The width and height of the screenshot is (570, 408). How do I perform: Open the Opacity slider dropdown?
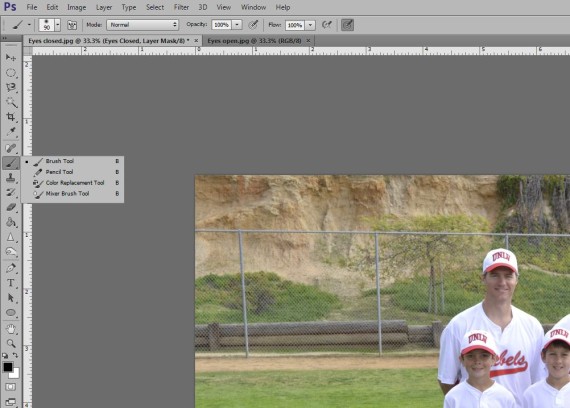click(x=237, y=25)
